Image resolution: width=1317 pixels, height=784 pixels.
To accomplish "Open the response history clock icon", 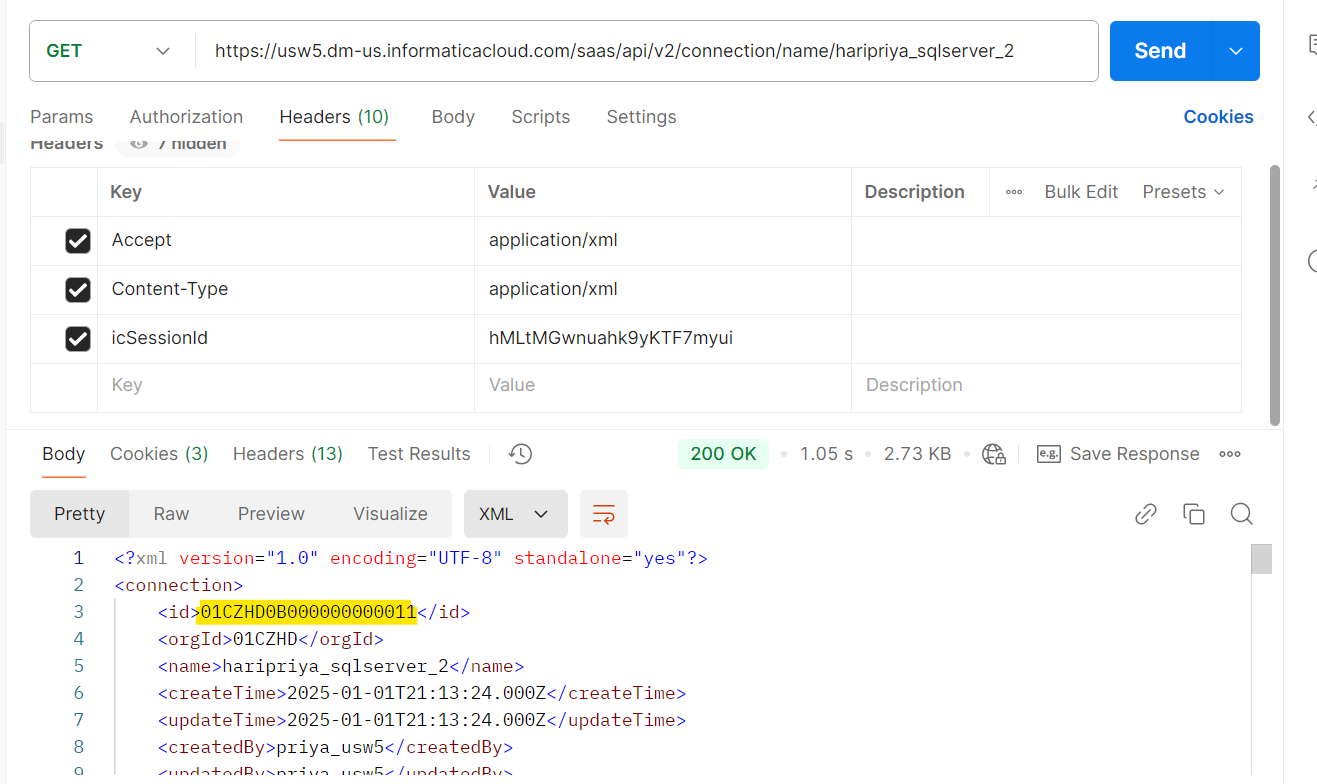I will click(x=520, y=454).
